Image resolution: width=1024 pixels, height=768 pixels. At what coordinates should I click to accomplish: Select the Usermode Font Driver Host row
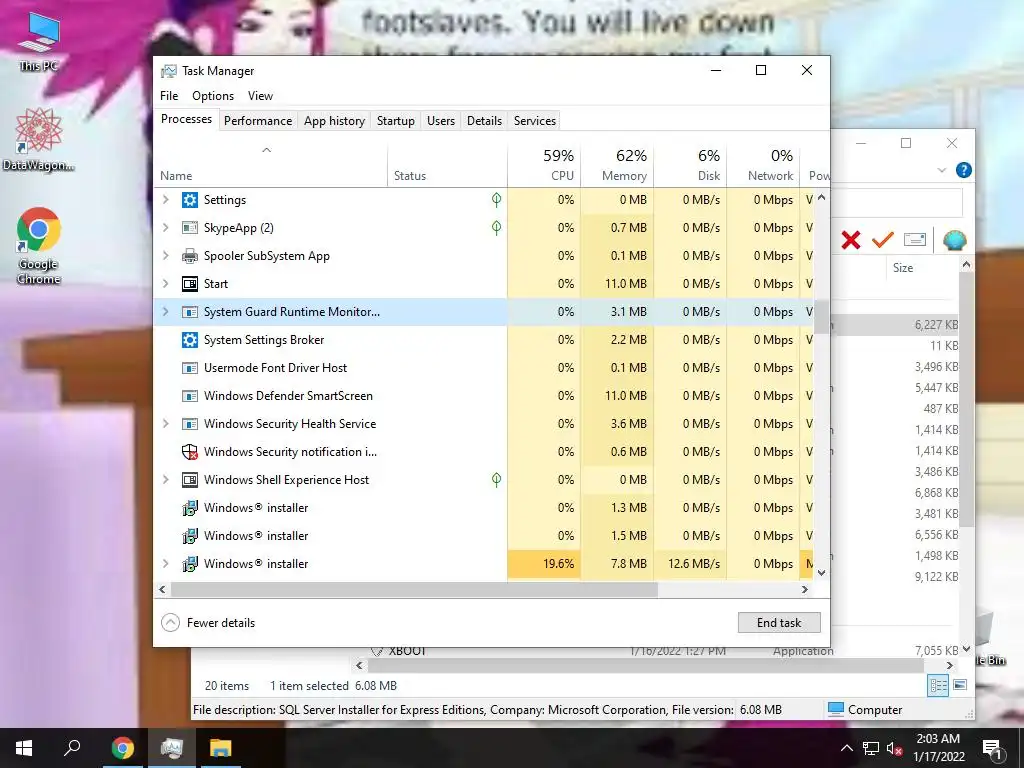click(x=484, y=368)
